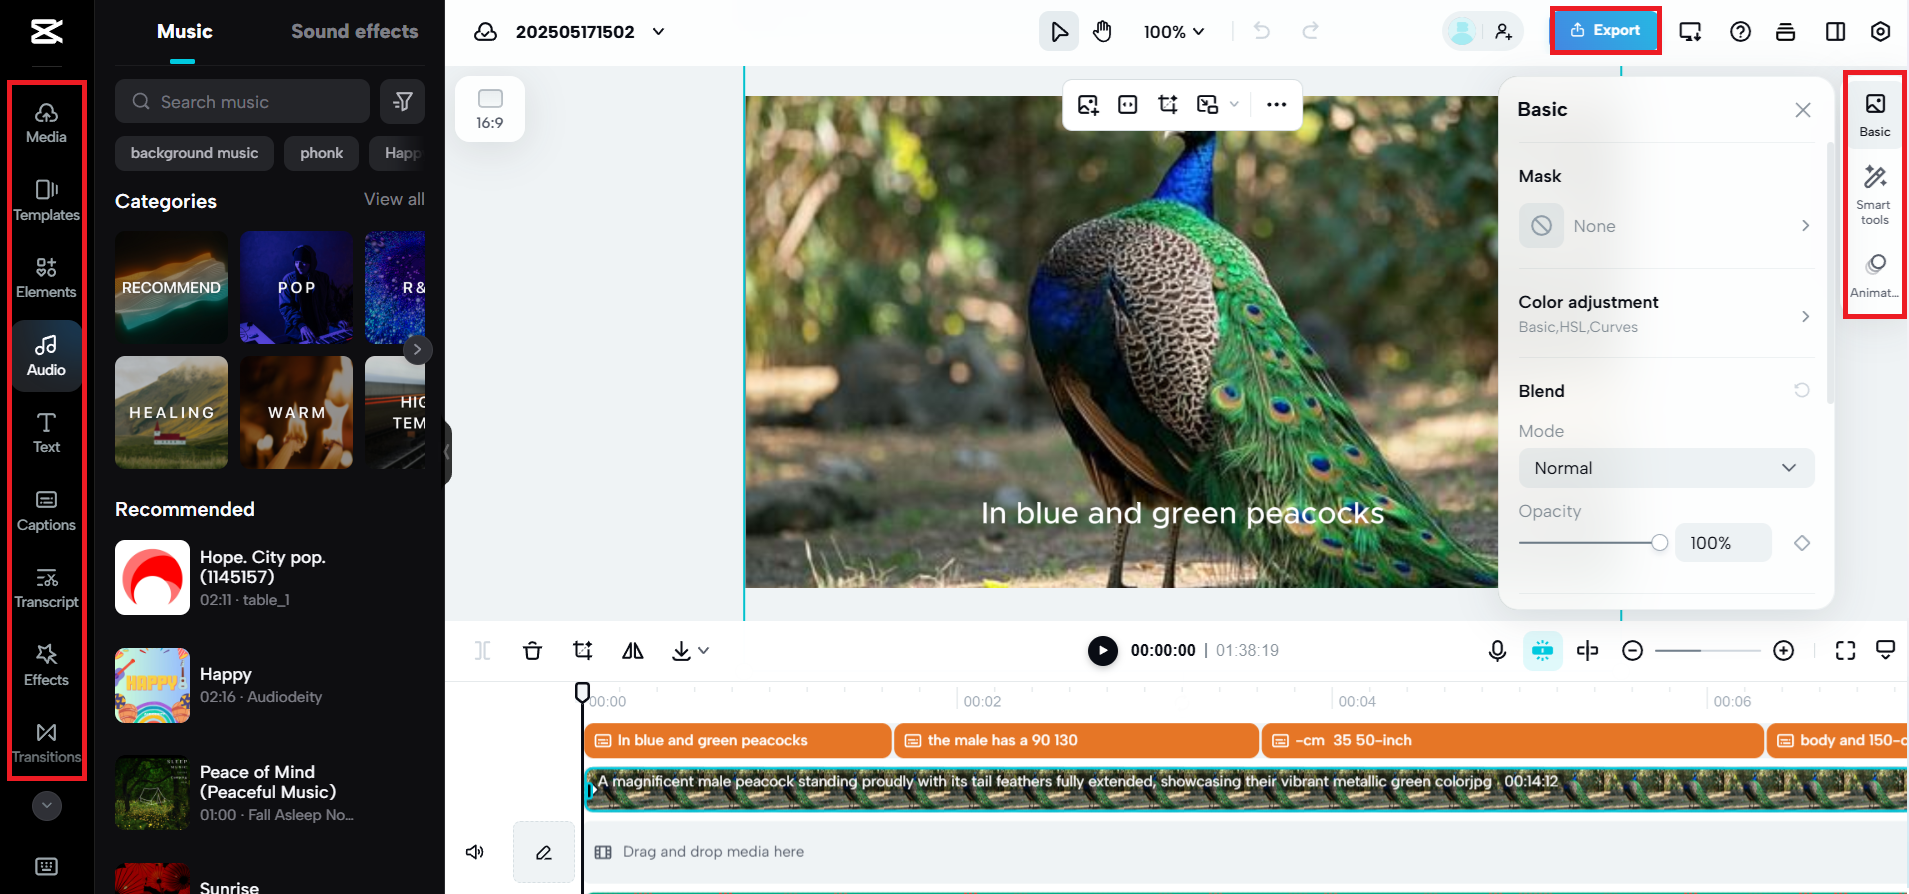The image size is (1909, 894).
Task: Toggle the opacity keyframe diamond
Action: click(1802, 543)
